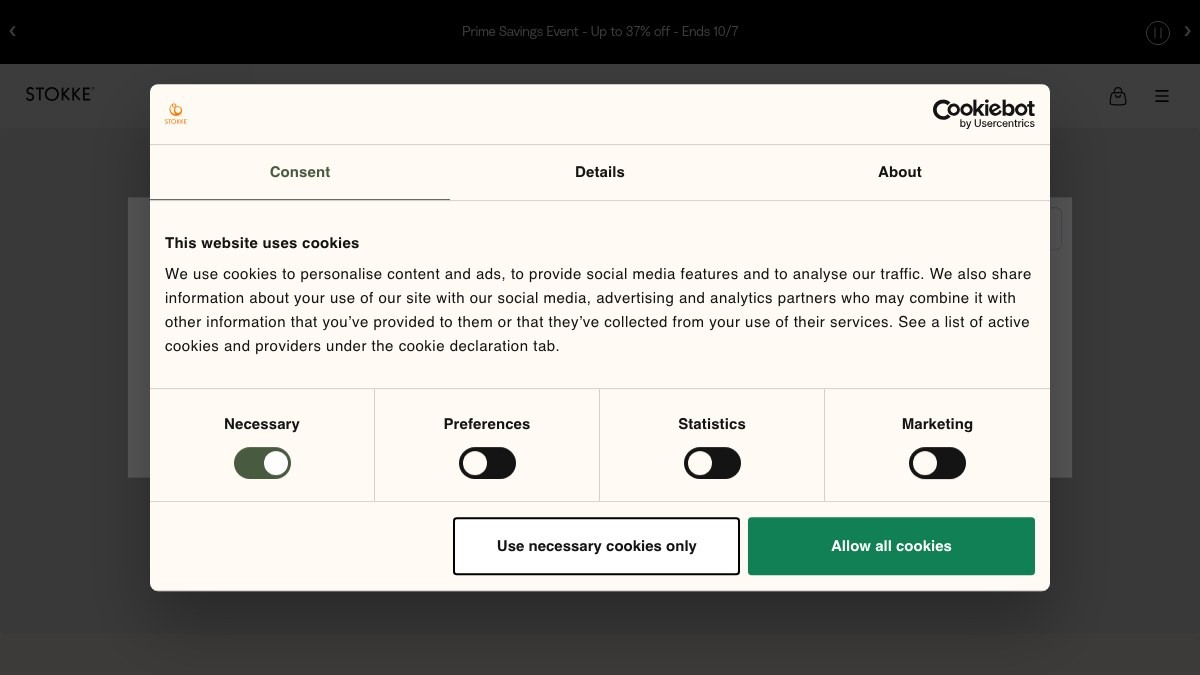
Task: Open the hamburger menu icon
Action: [1162, 96]
